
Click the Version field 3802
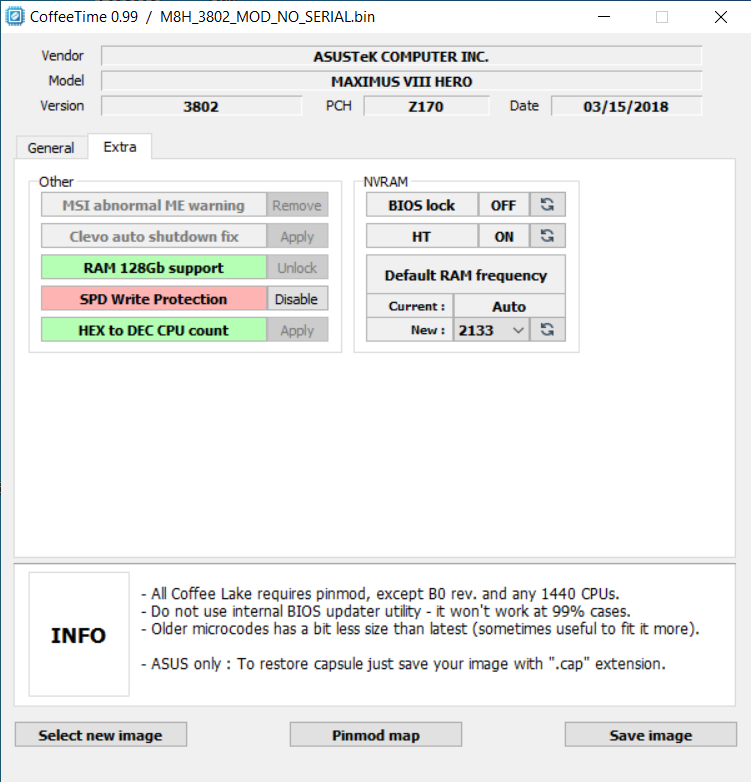click(x=201, y=106)
